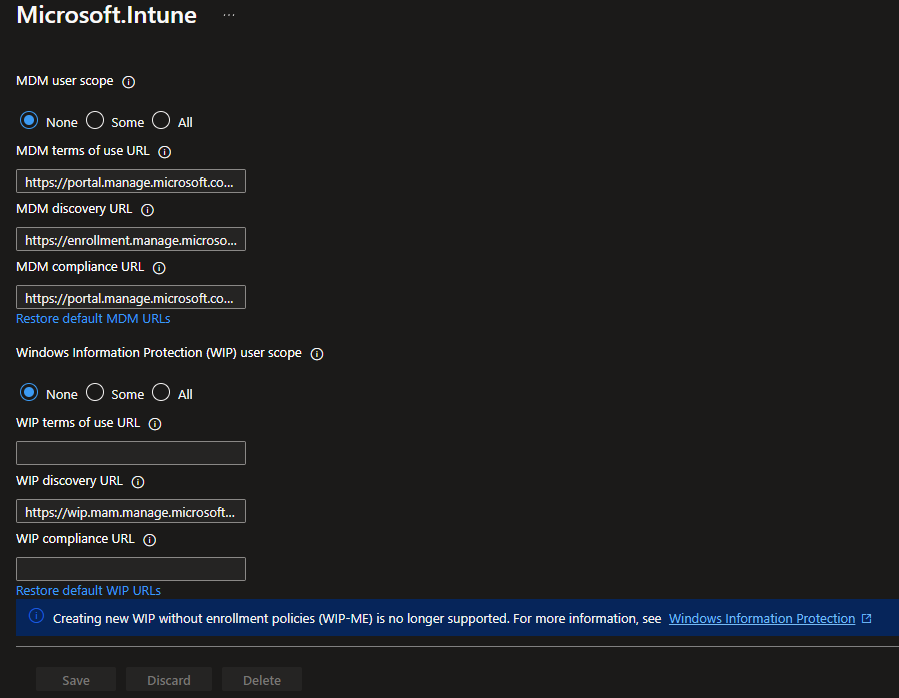899x698 pixels.
Task: Click the MDM terms of use URL field
Action: point(131,181)
